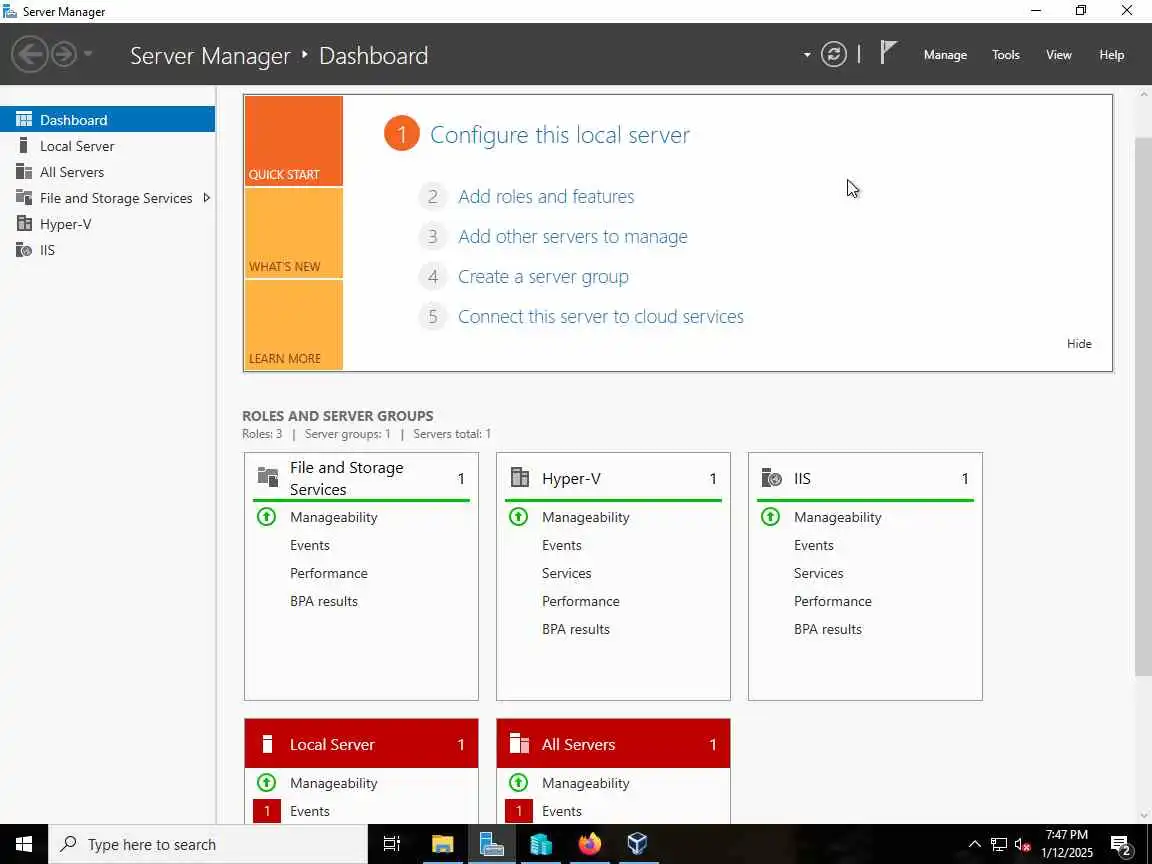
Task: Open Services in the Hyper-V tile
Action: point(566,573)
